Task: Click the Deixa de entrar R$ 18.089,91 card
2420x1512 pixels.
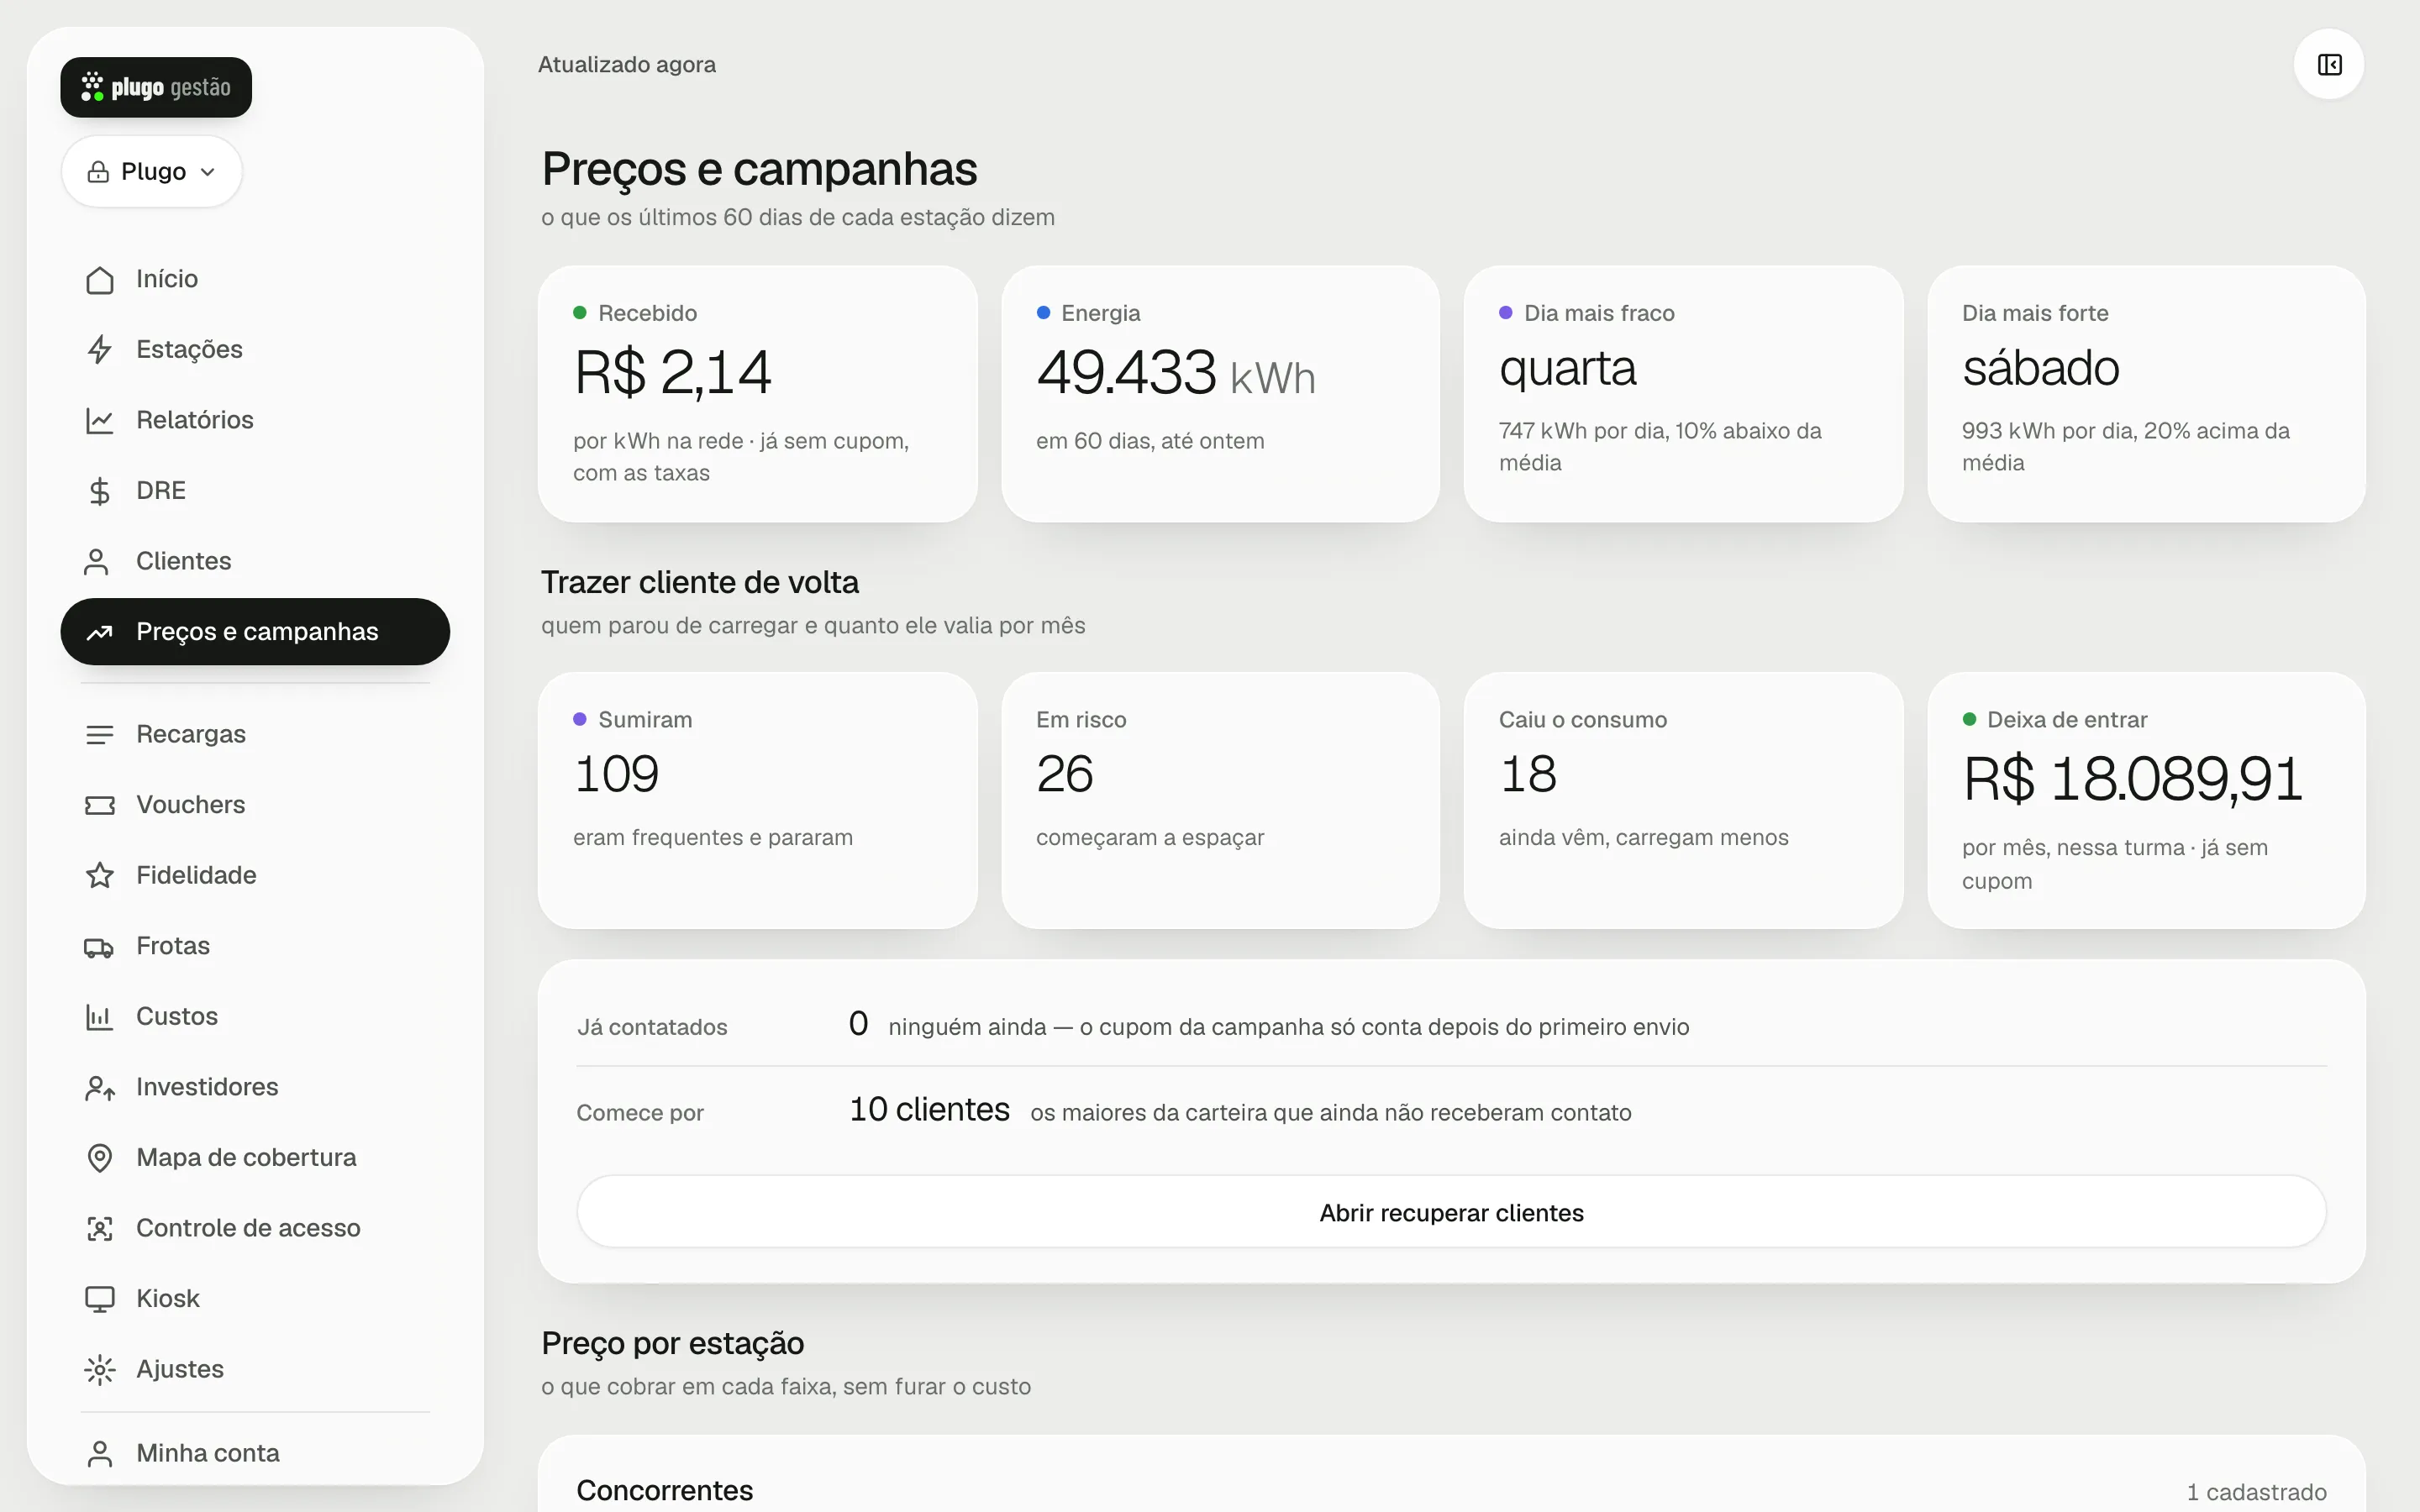Action: click(2146, 800)
